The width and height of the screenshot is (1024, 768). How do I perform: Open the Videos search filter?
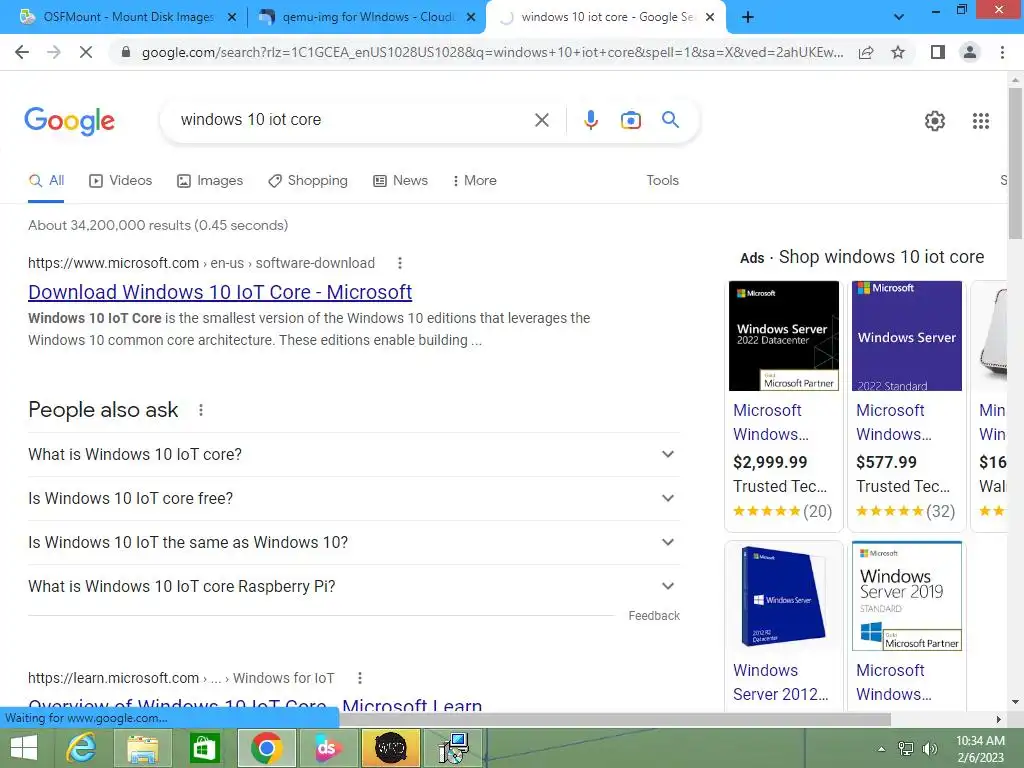coord(121,181)
